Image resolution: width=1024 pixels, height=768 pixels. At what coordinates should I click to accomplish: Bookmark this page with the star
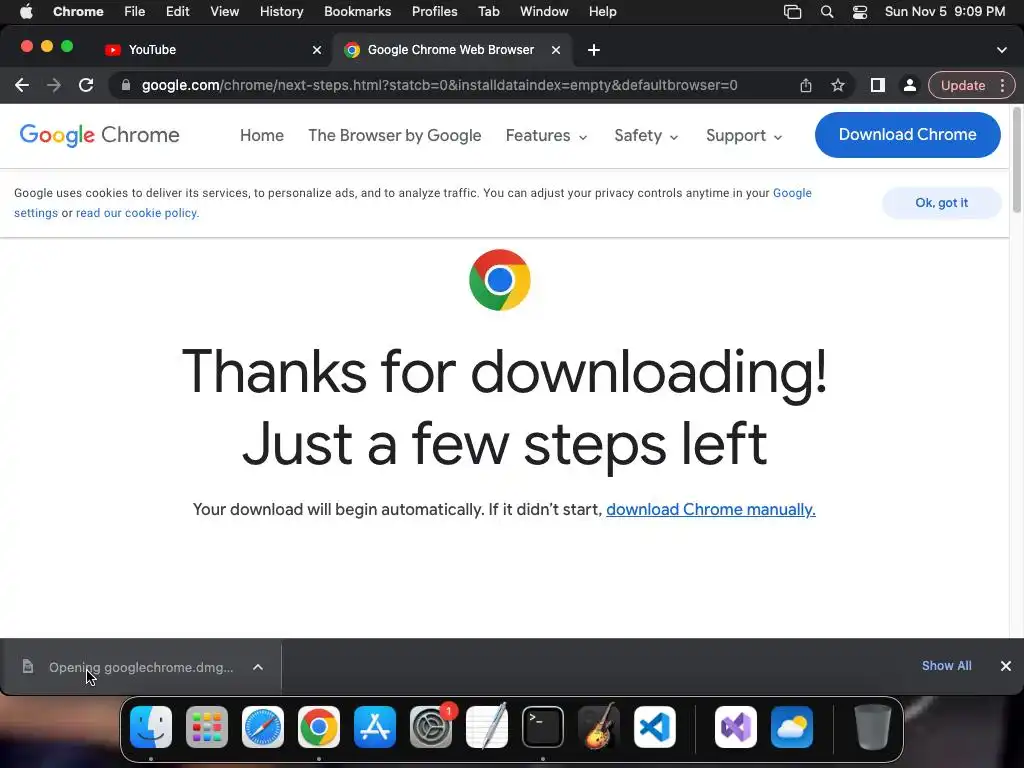pos(838,85)
